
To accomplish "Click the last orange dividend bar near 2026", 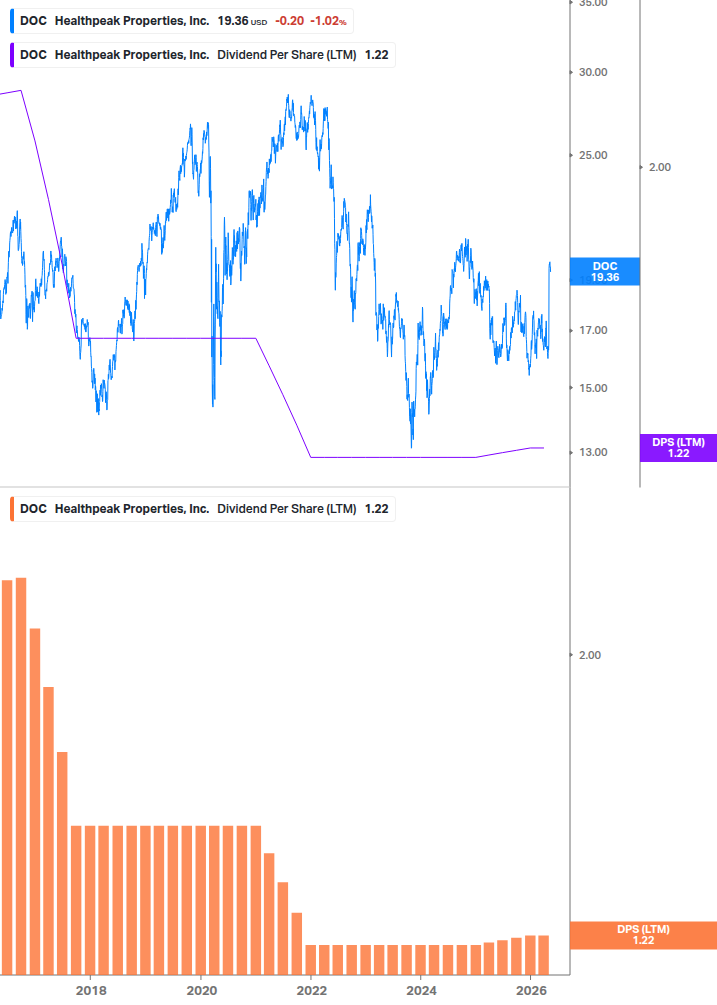I will (x=543, y=955).
